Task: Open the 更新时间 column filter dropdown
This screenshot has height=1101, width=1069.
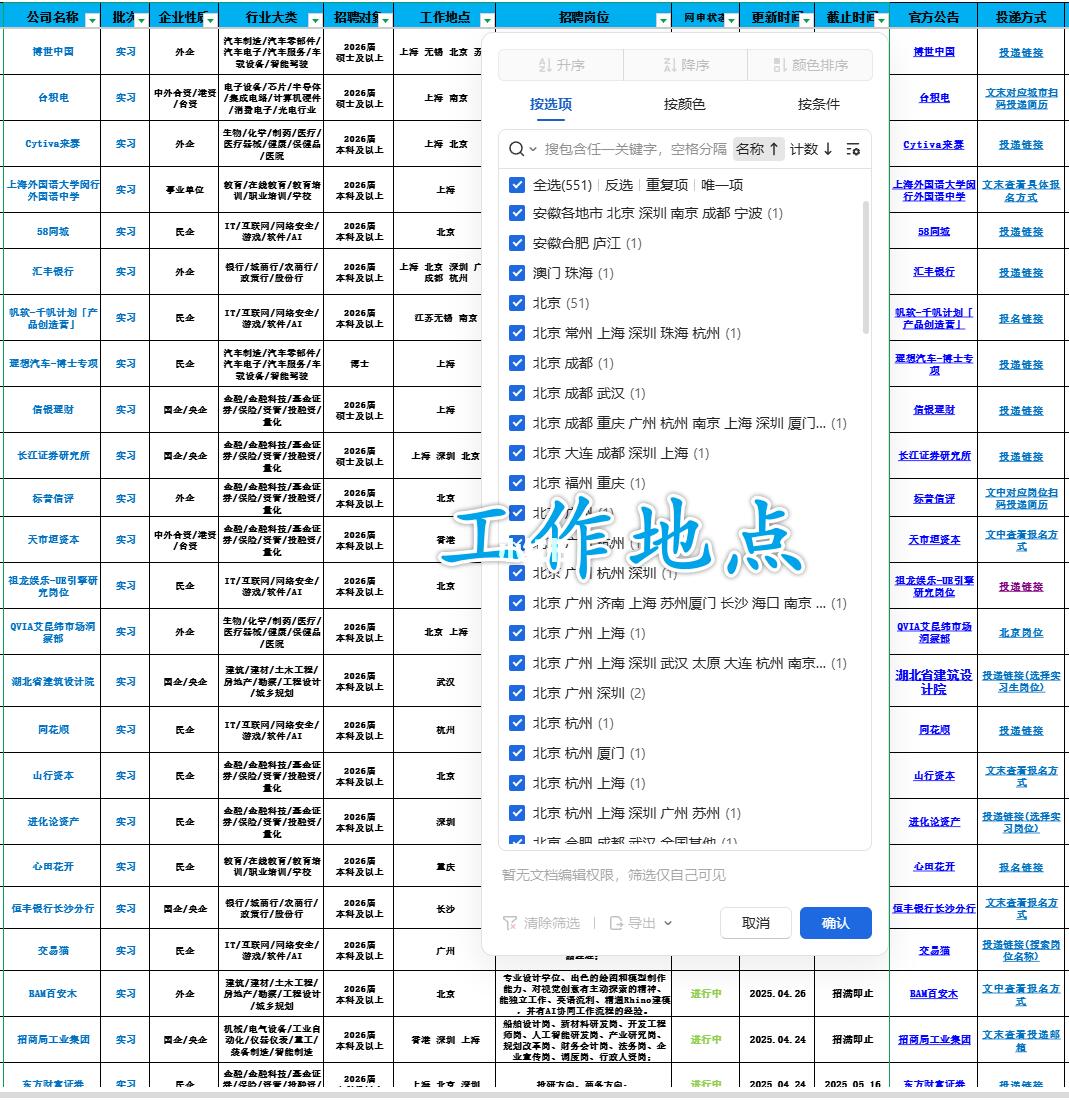Action: coord(806,20)
